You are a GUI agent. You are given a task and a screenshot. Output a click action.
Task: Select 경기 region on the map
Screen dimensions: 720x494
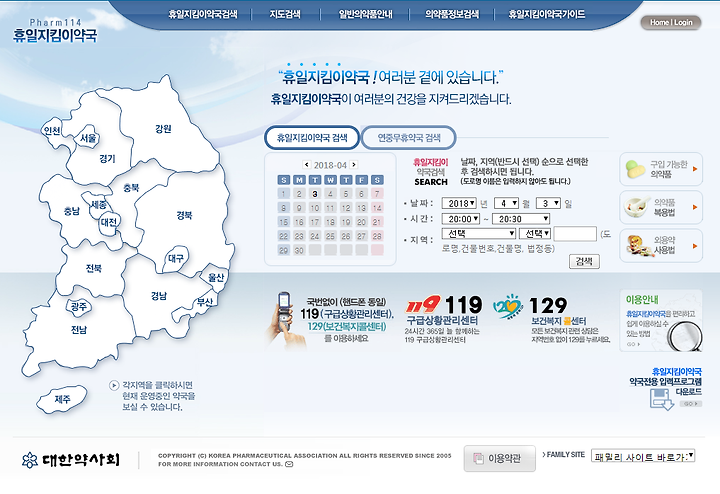click(x=107, y=158)
